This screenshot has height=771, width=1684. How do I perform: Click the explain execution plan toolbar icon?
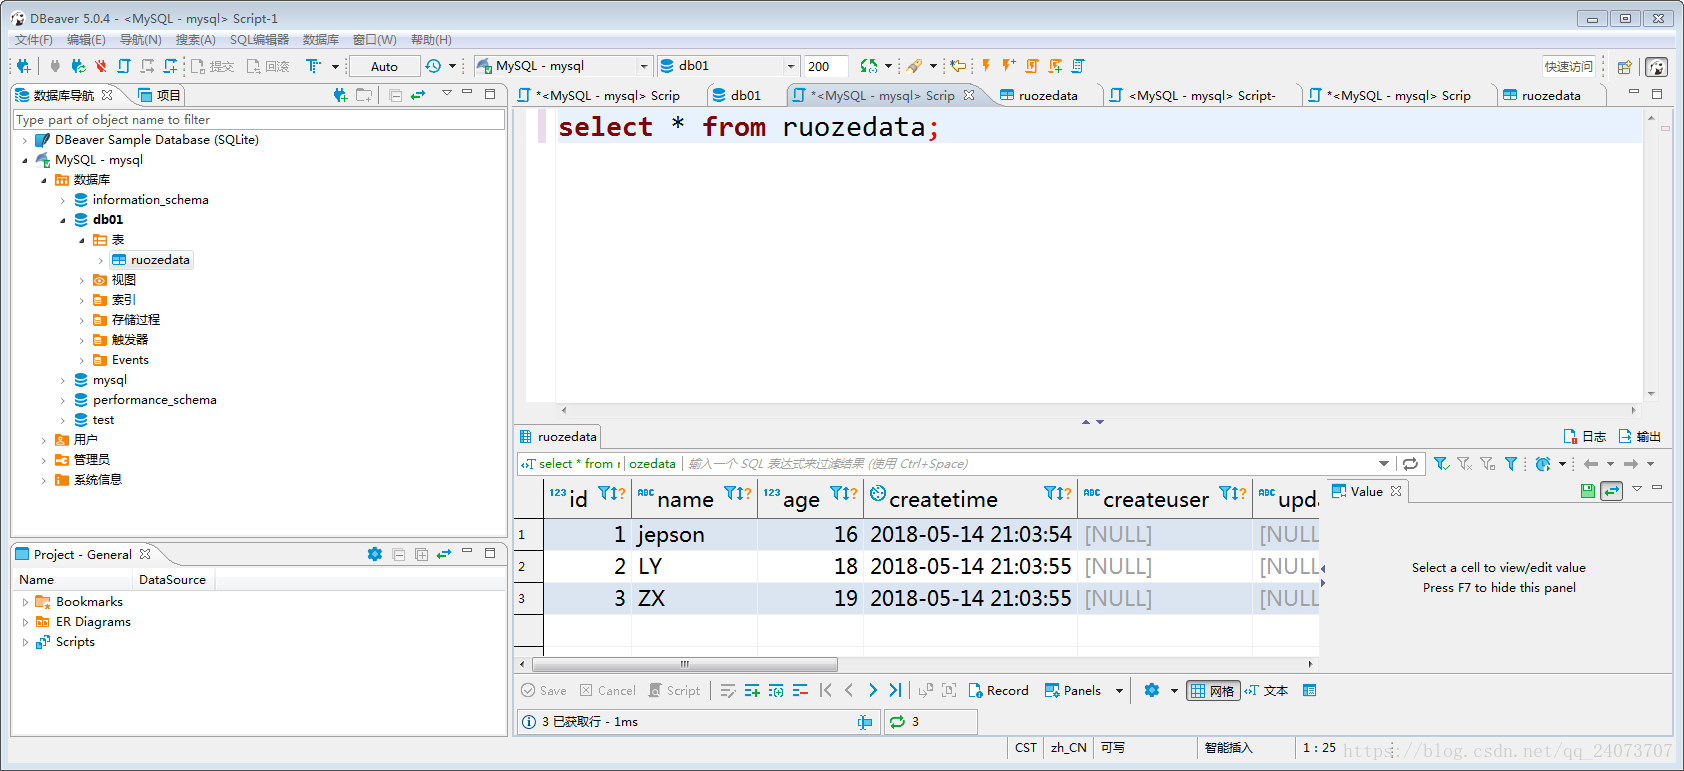tap(1078, 66)
